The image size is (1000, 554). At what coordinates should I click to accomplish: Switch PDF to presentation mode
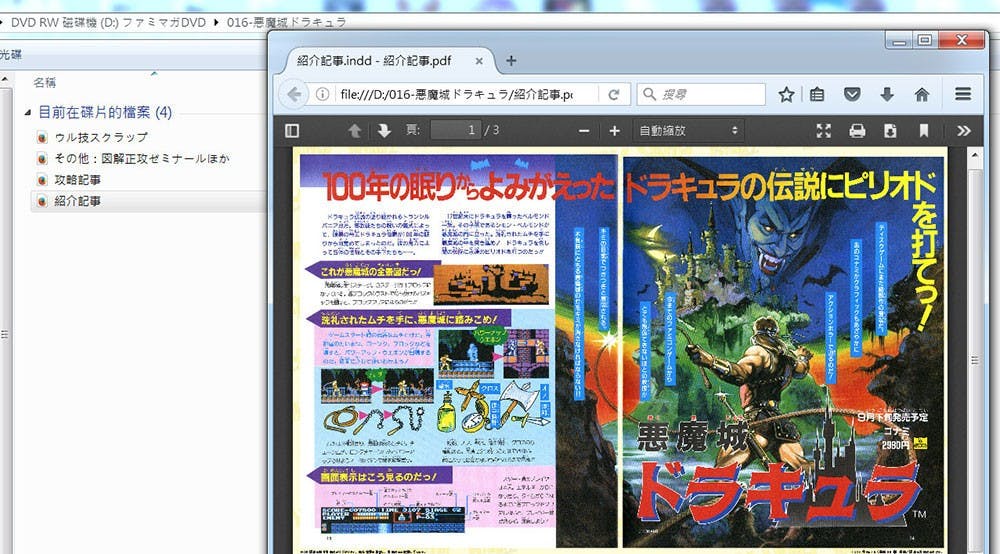coord(824,131)
